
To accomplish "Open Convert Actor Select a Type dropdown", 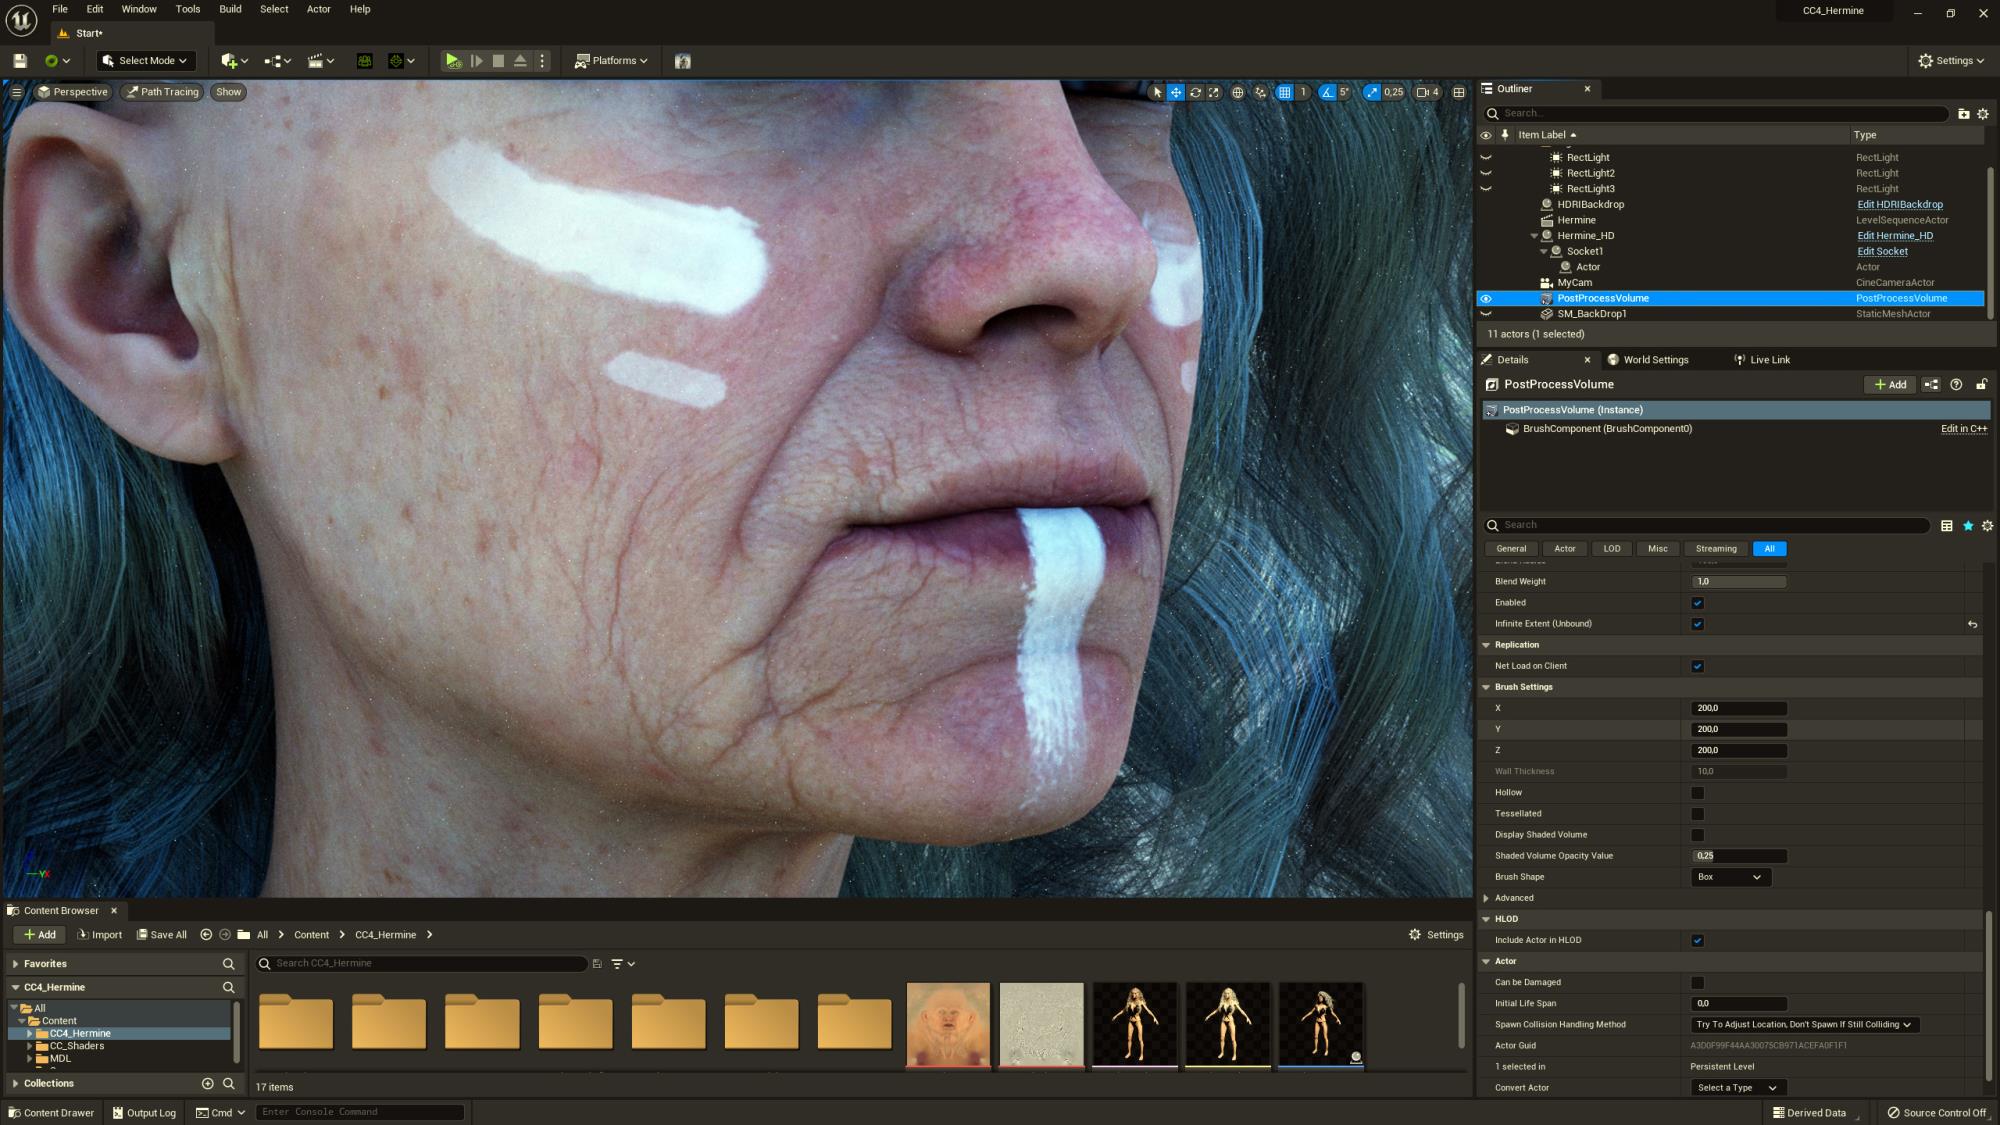I will click(x=1738, y=1088).
